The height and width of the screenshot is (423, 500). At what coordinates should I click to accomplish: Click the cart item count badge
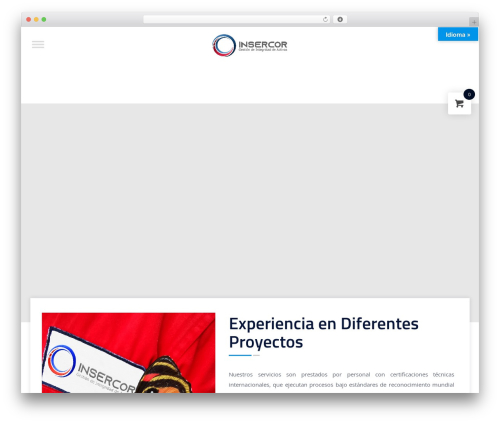[x=469, y=94]
